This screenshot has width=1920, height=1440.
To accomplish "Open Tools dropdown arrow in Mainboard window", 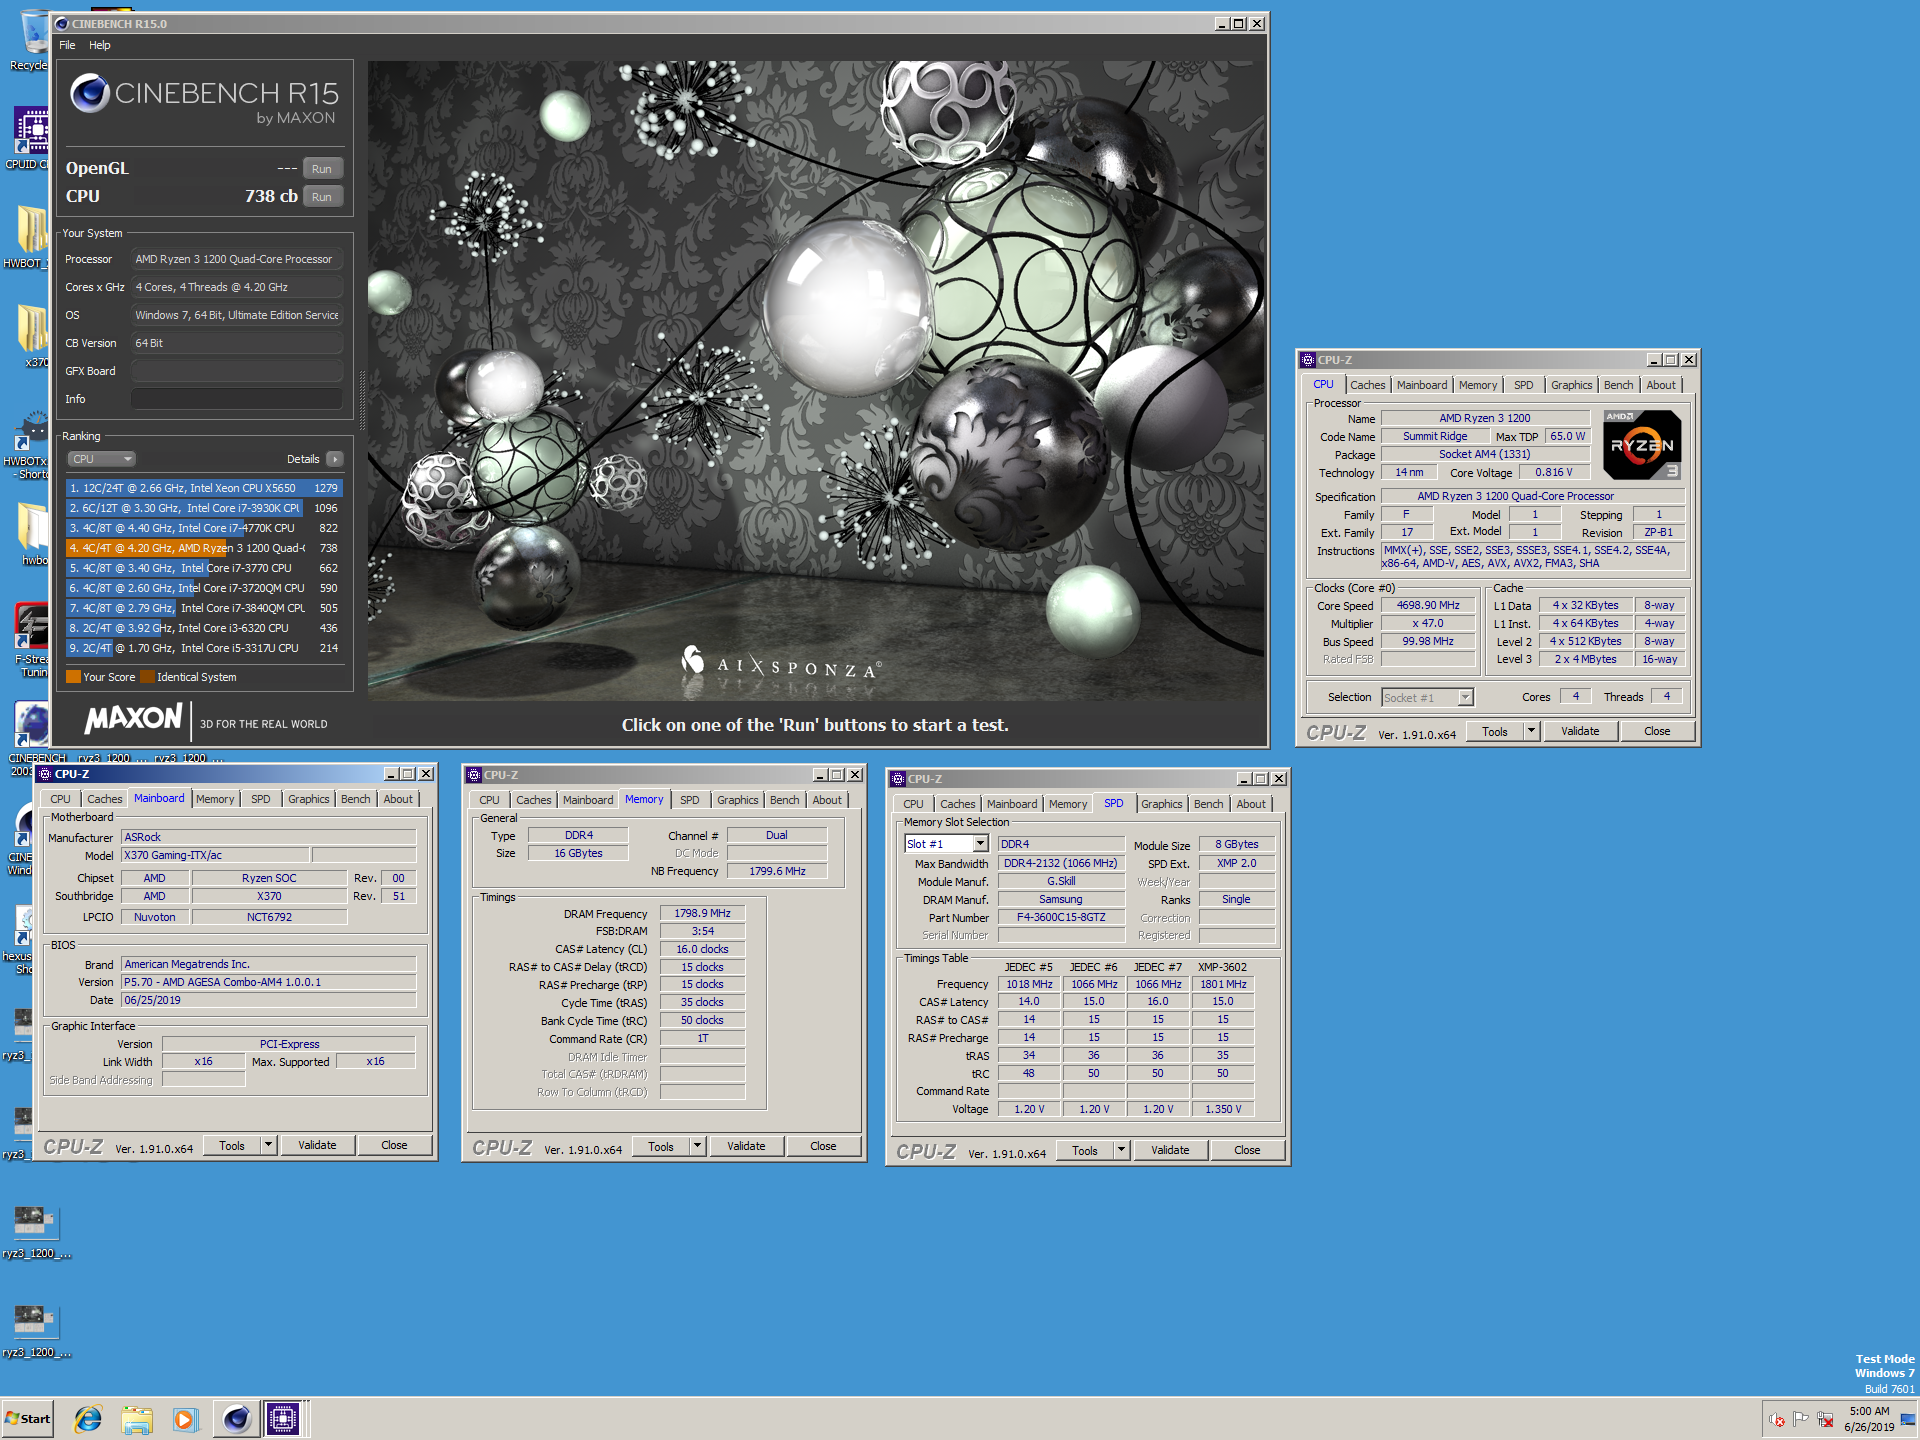I will (268, 1145).
